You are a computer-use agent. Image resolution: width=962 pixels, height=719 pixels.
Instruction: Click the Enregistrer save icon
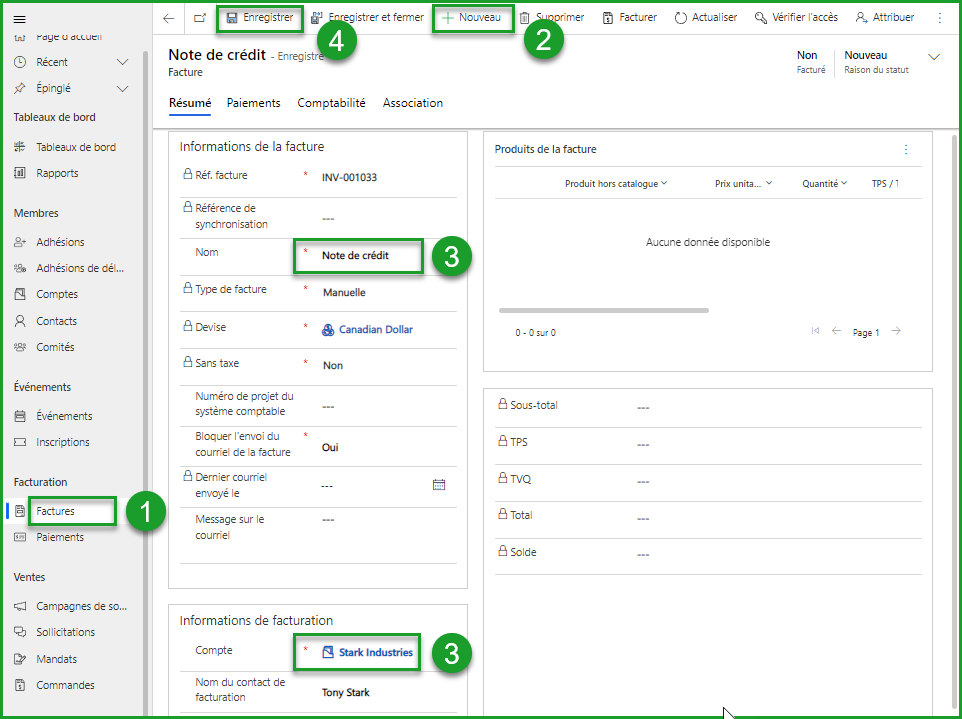pyautogui.click(x=232, y=18)
